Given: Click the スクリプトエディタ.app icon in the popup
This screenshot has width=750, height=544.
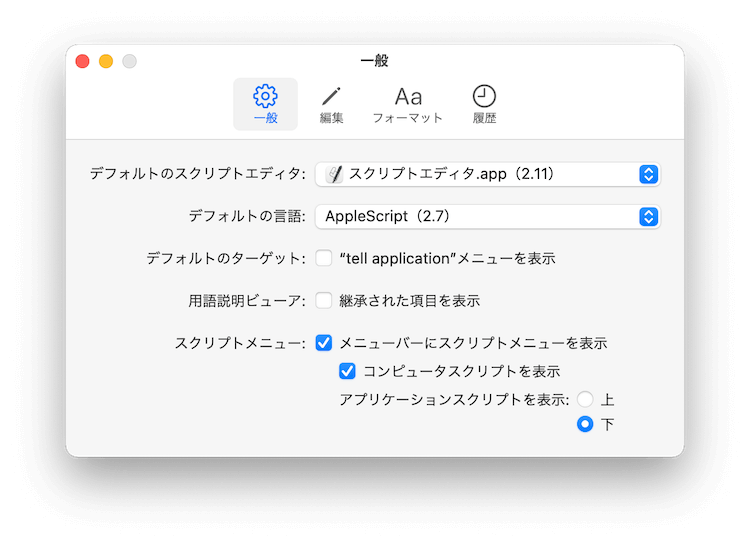Looking at the screenshot, I should 334,174.
